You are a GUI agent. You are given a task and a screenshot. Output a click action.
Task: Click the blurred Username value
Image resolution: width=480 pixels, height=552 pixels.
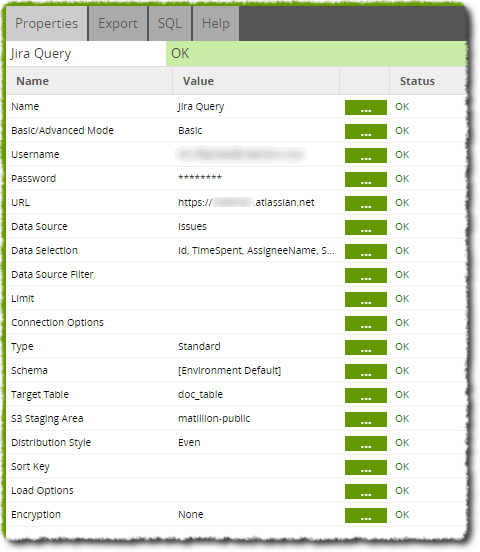click(x=241, y=154)
